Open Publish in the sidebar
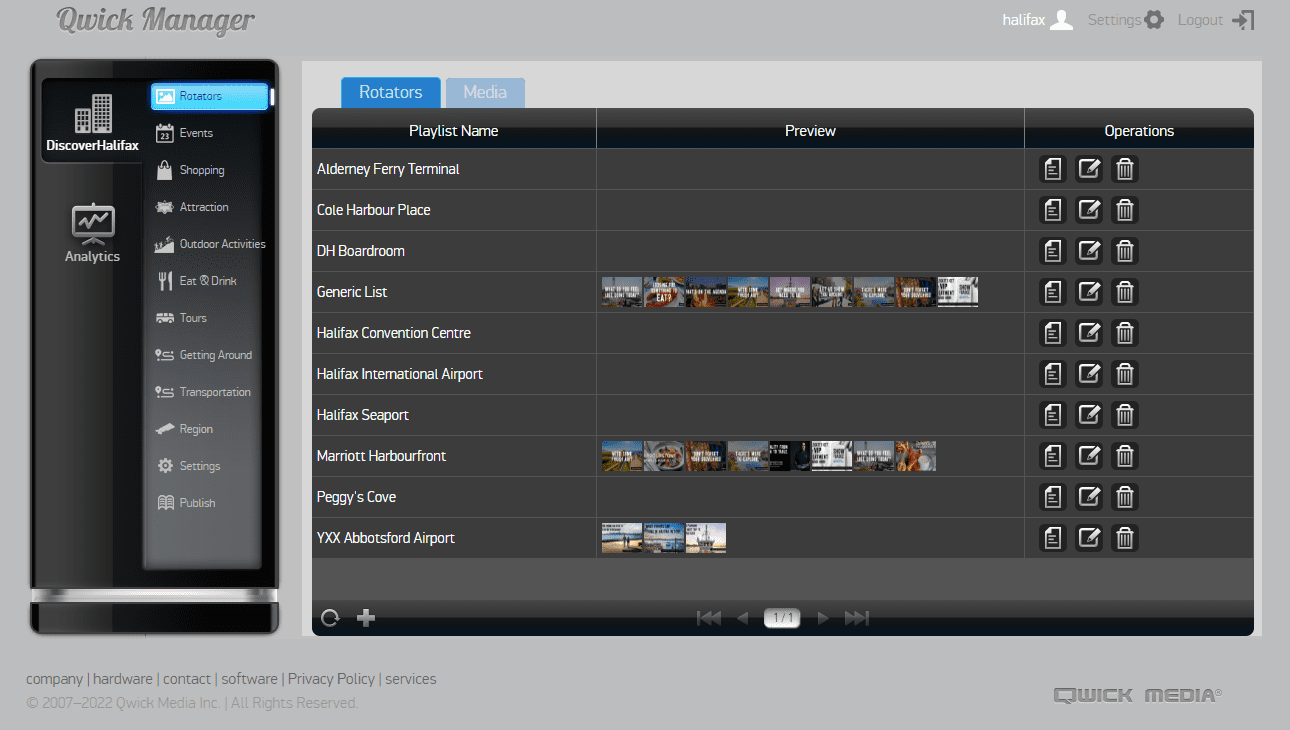Image resolution: width=1290 pixels, height=730 pixels. click(186, 503)
